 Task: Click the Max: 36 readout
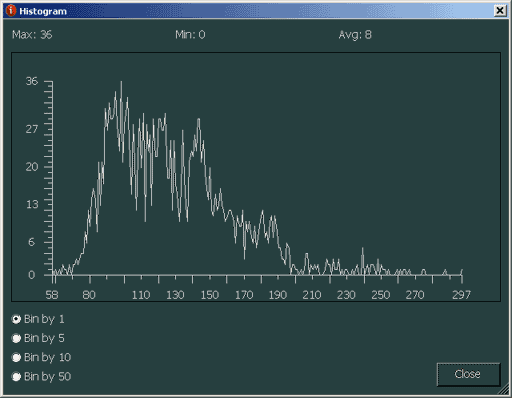point(32,35)
